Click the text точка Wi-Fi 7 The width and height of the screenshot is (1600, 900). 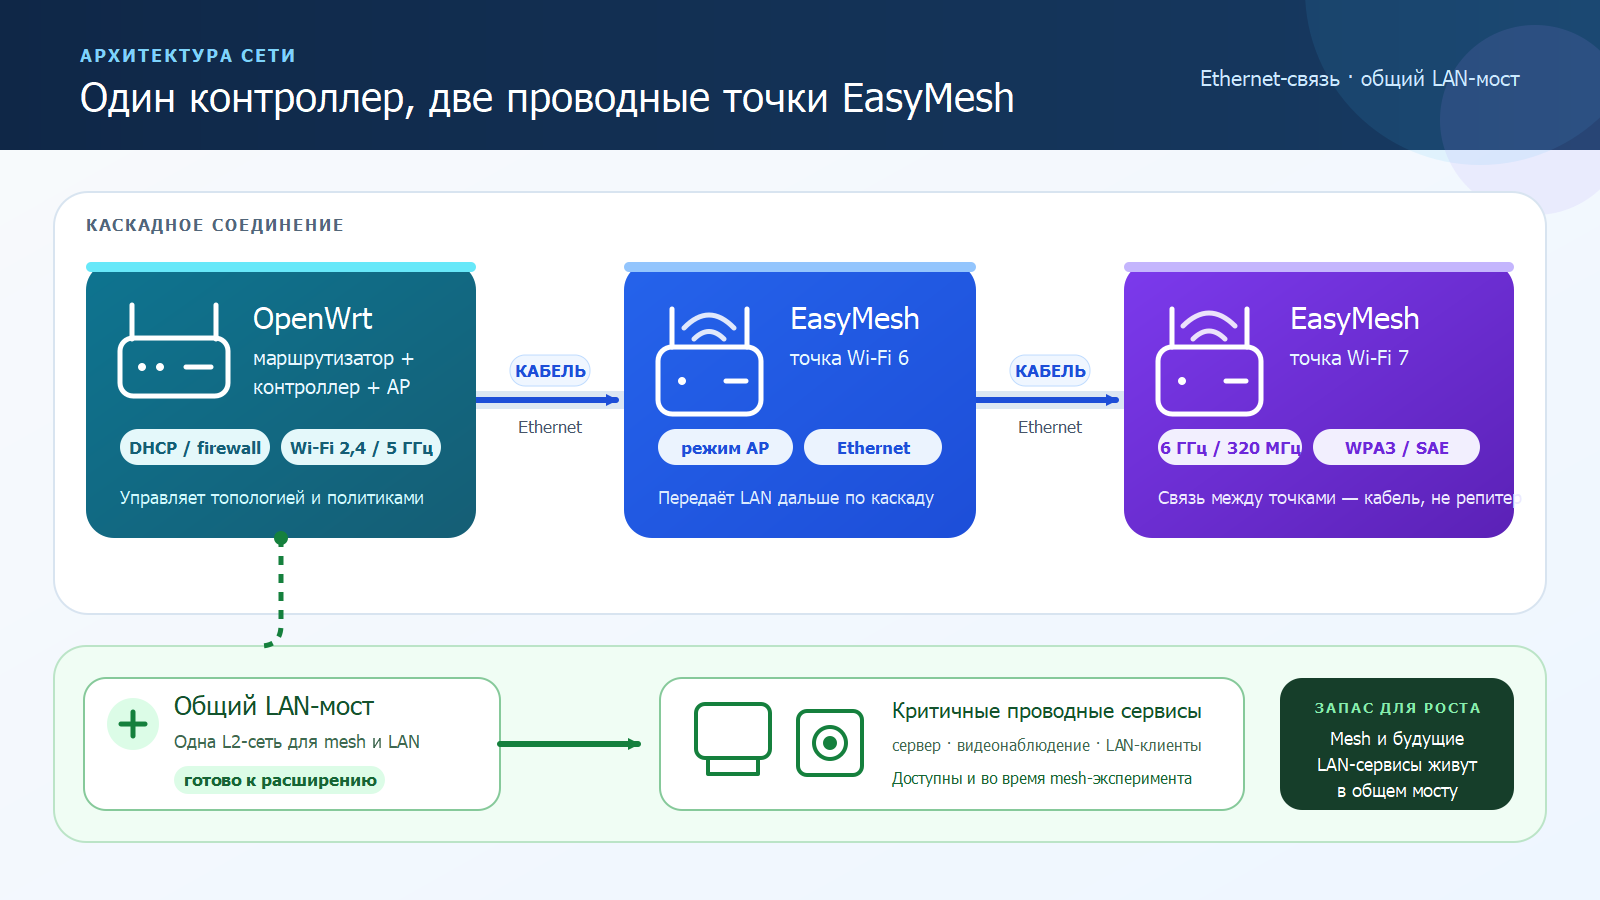(1349, 358)
